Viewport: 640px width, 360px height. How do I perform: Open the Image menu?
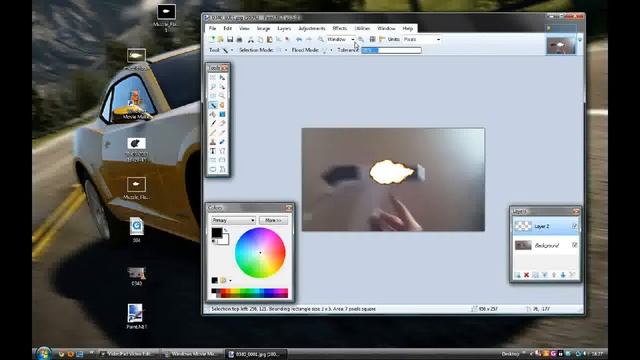pos(263,29)
